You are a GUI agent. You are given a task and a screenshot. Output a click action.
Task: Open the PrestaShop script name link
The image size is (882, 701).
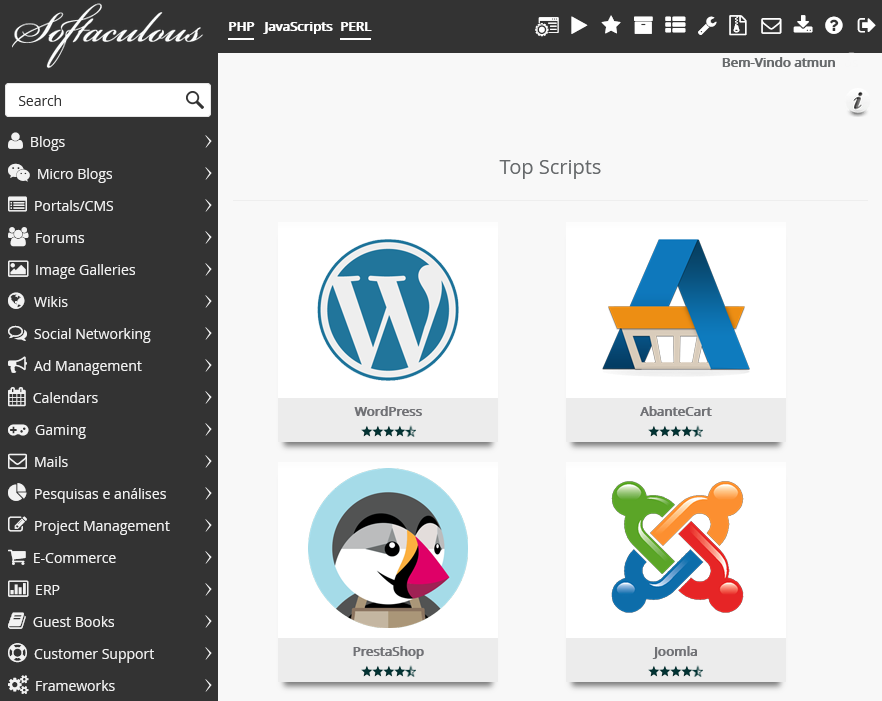388,651
